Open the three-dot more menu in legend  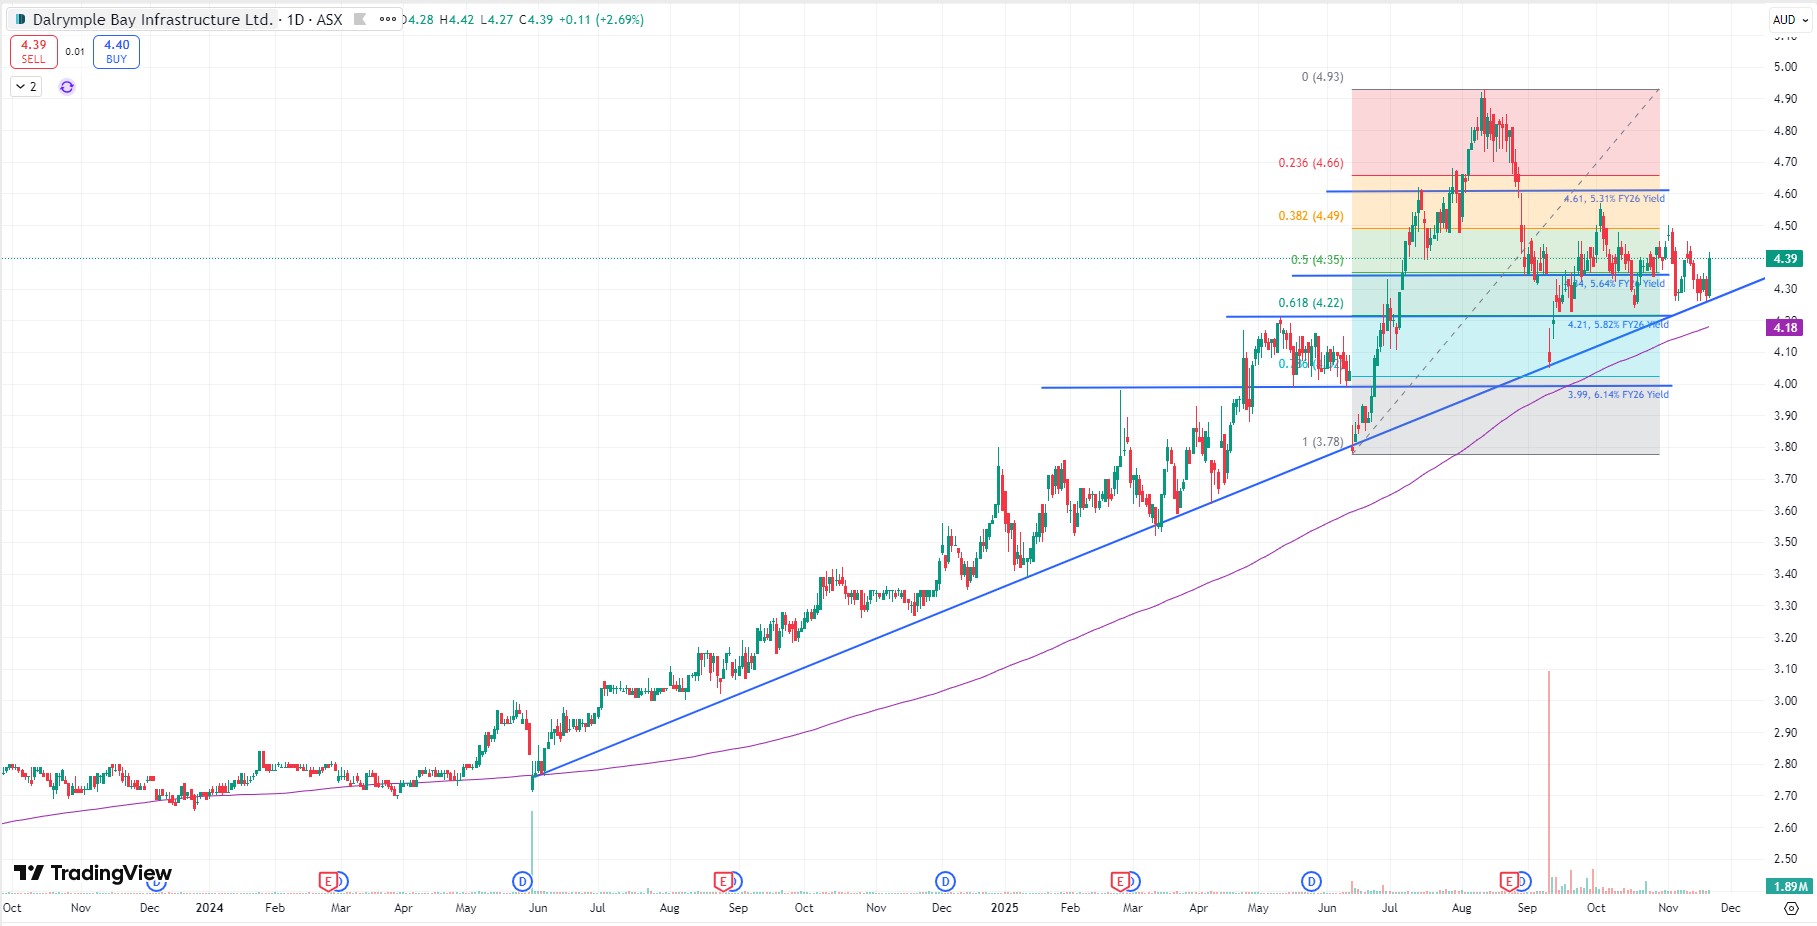tap(388, 19)
